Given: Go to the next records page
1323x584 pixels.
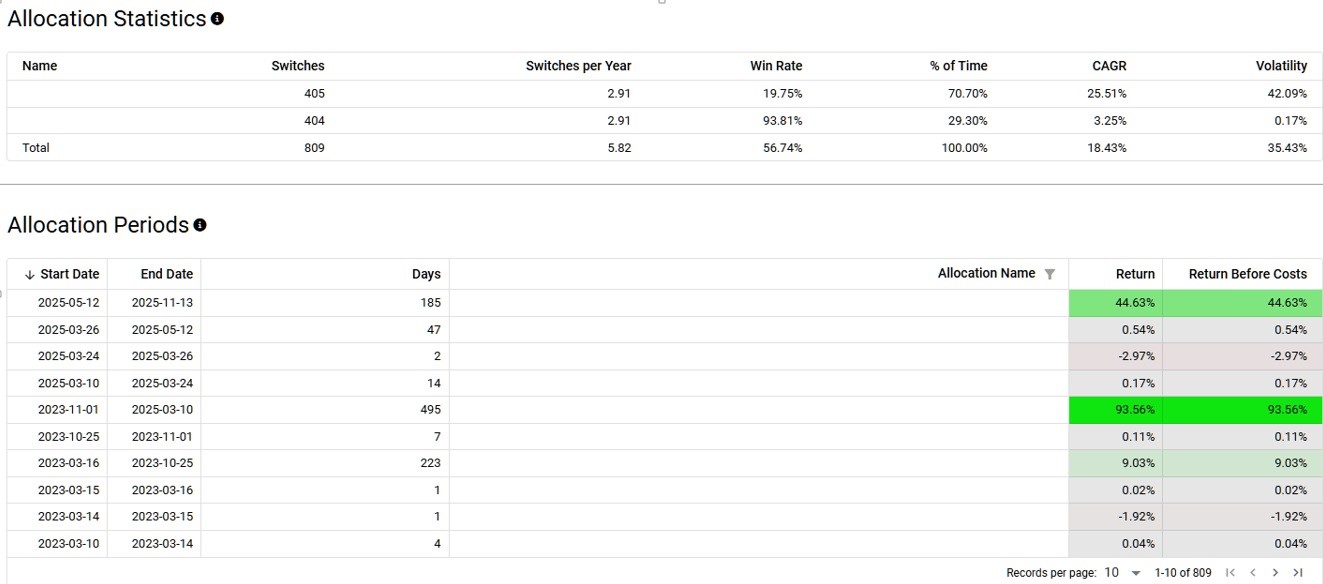Looking at the screenshot, I should pos(1275,572).
